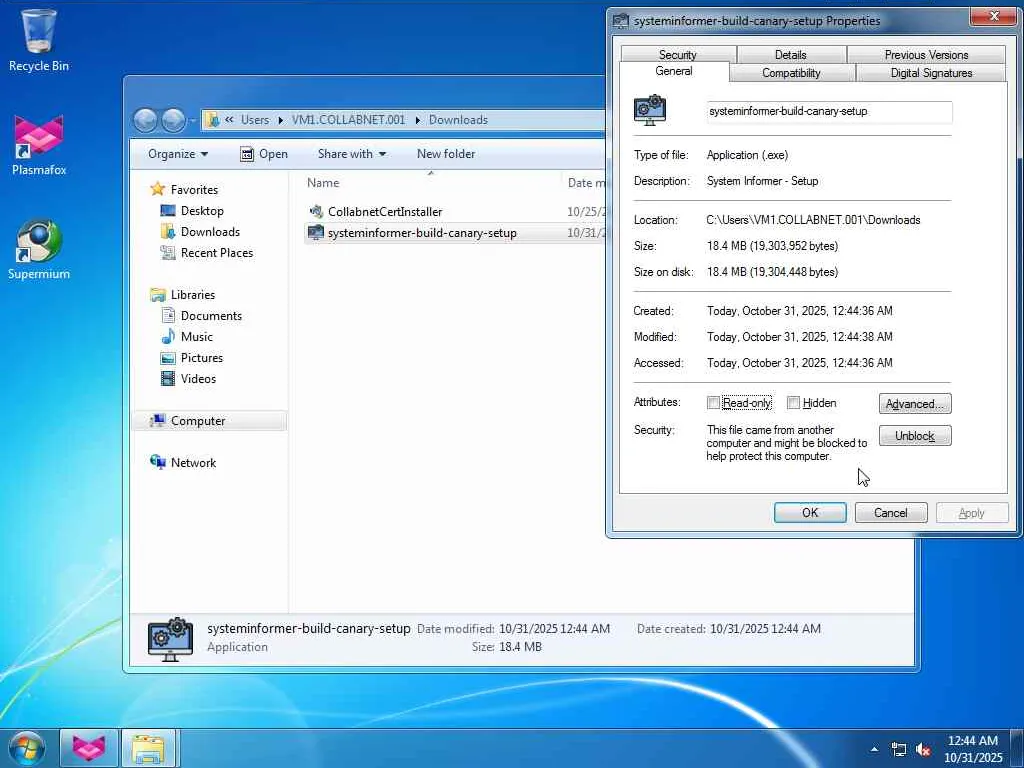Open the Share with dropdown

point(351,154)
